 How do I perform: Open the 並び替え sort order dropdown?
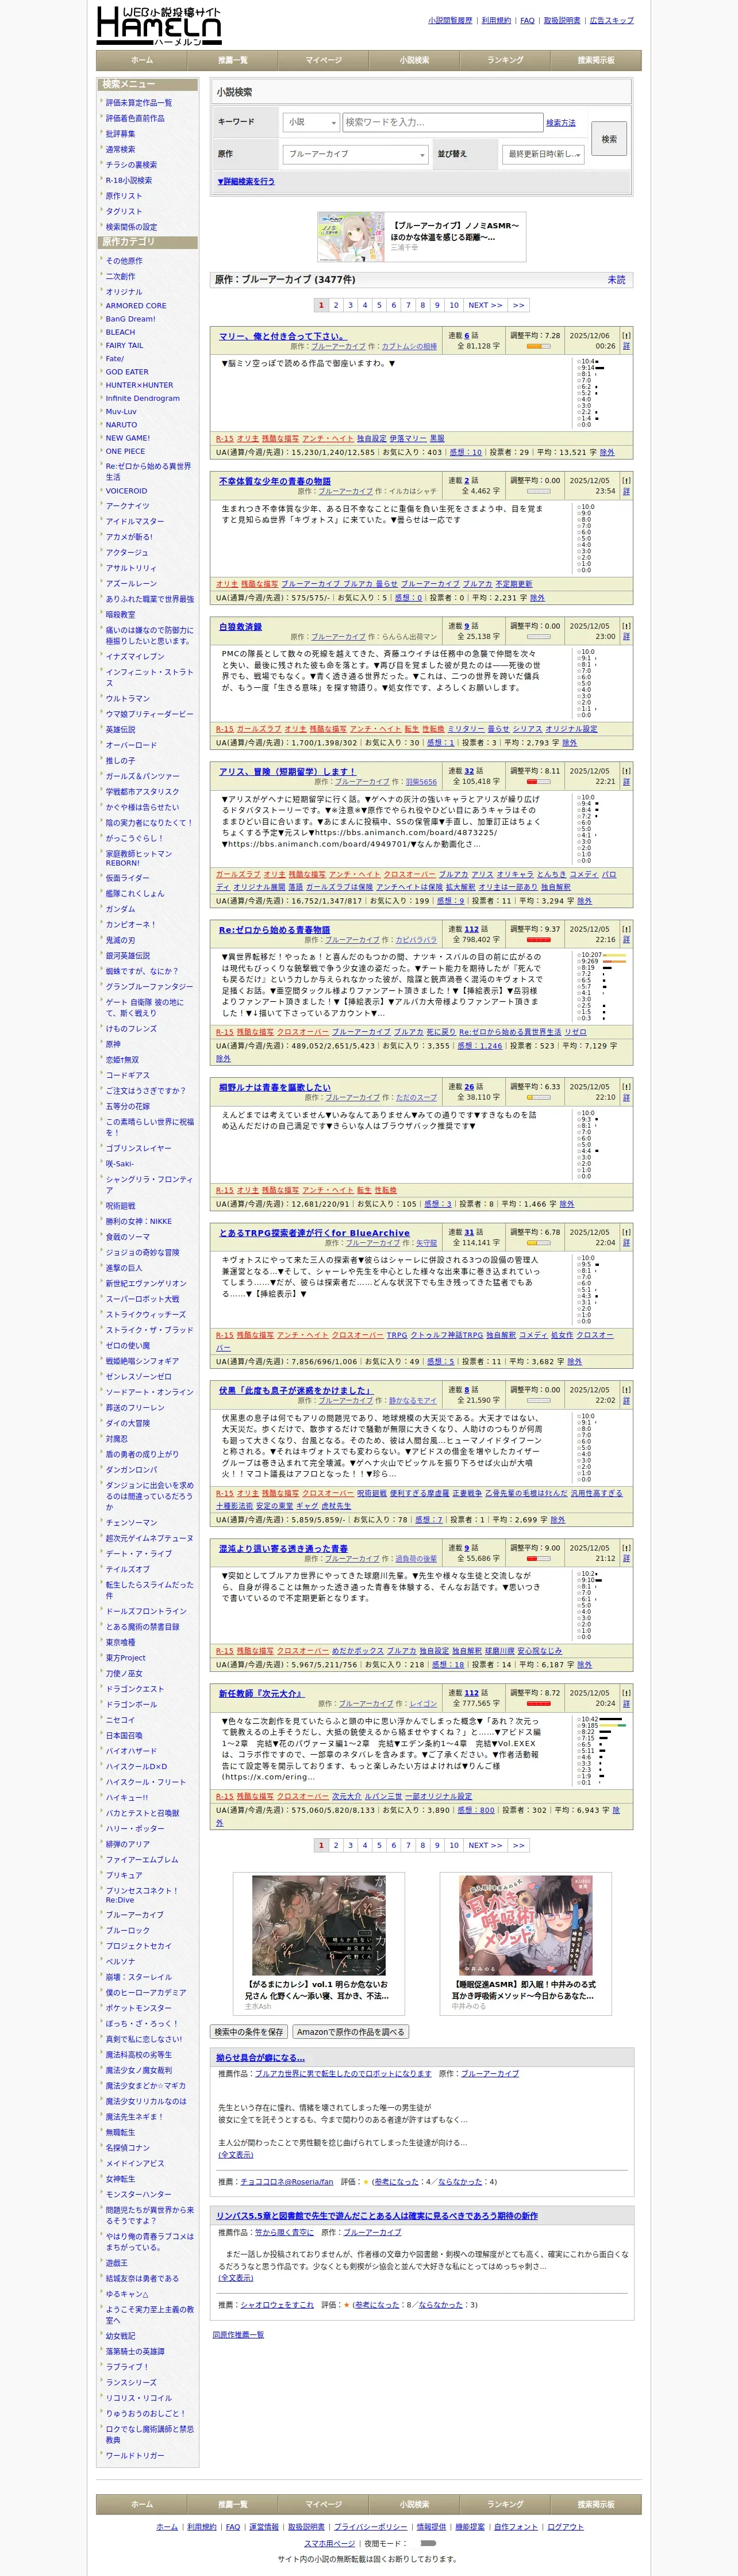[543, 154]
